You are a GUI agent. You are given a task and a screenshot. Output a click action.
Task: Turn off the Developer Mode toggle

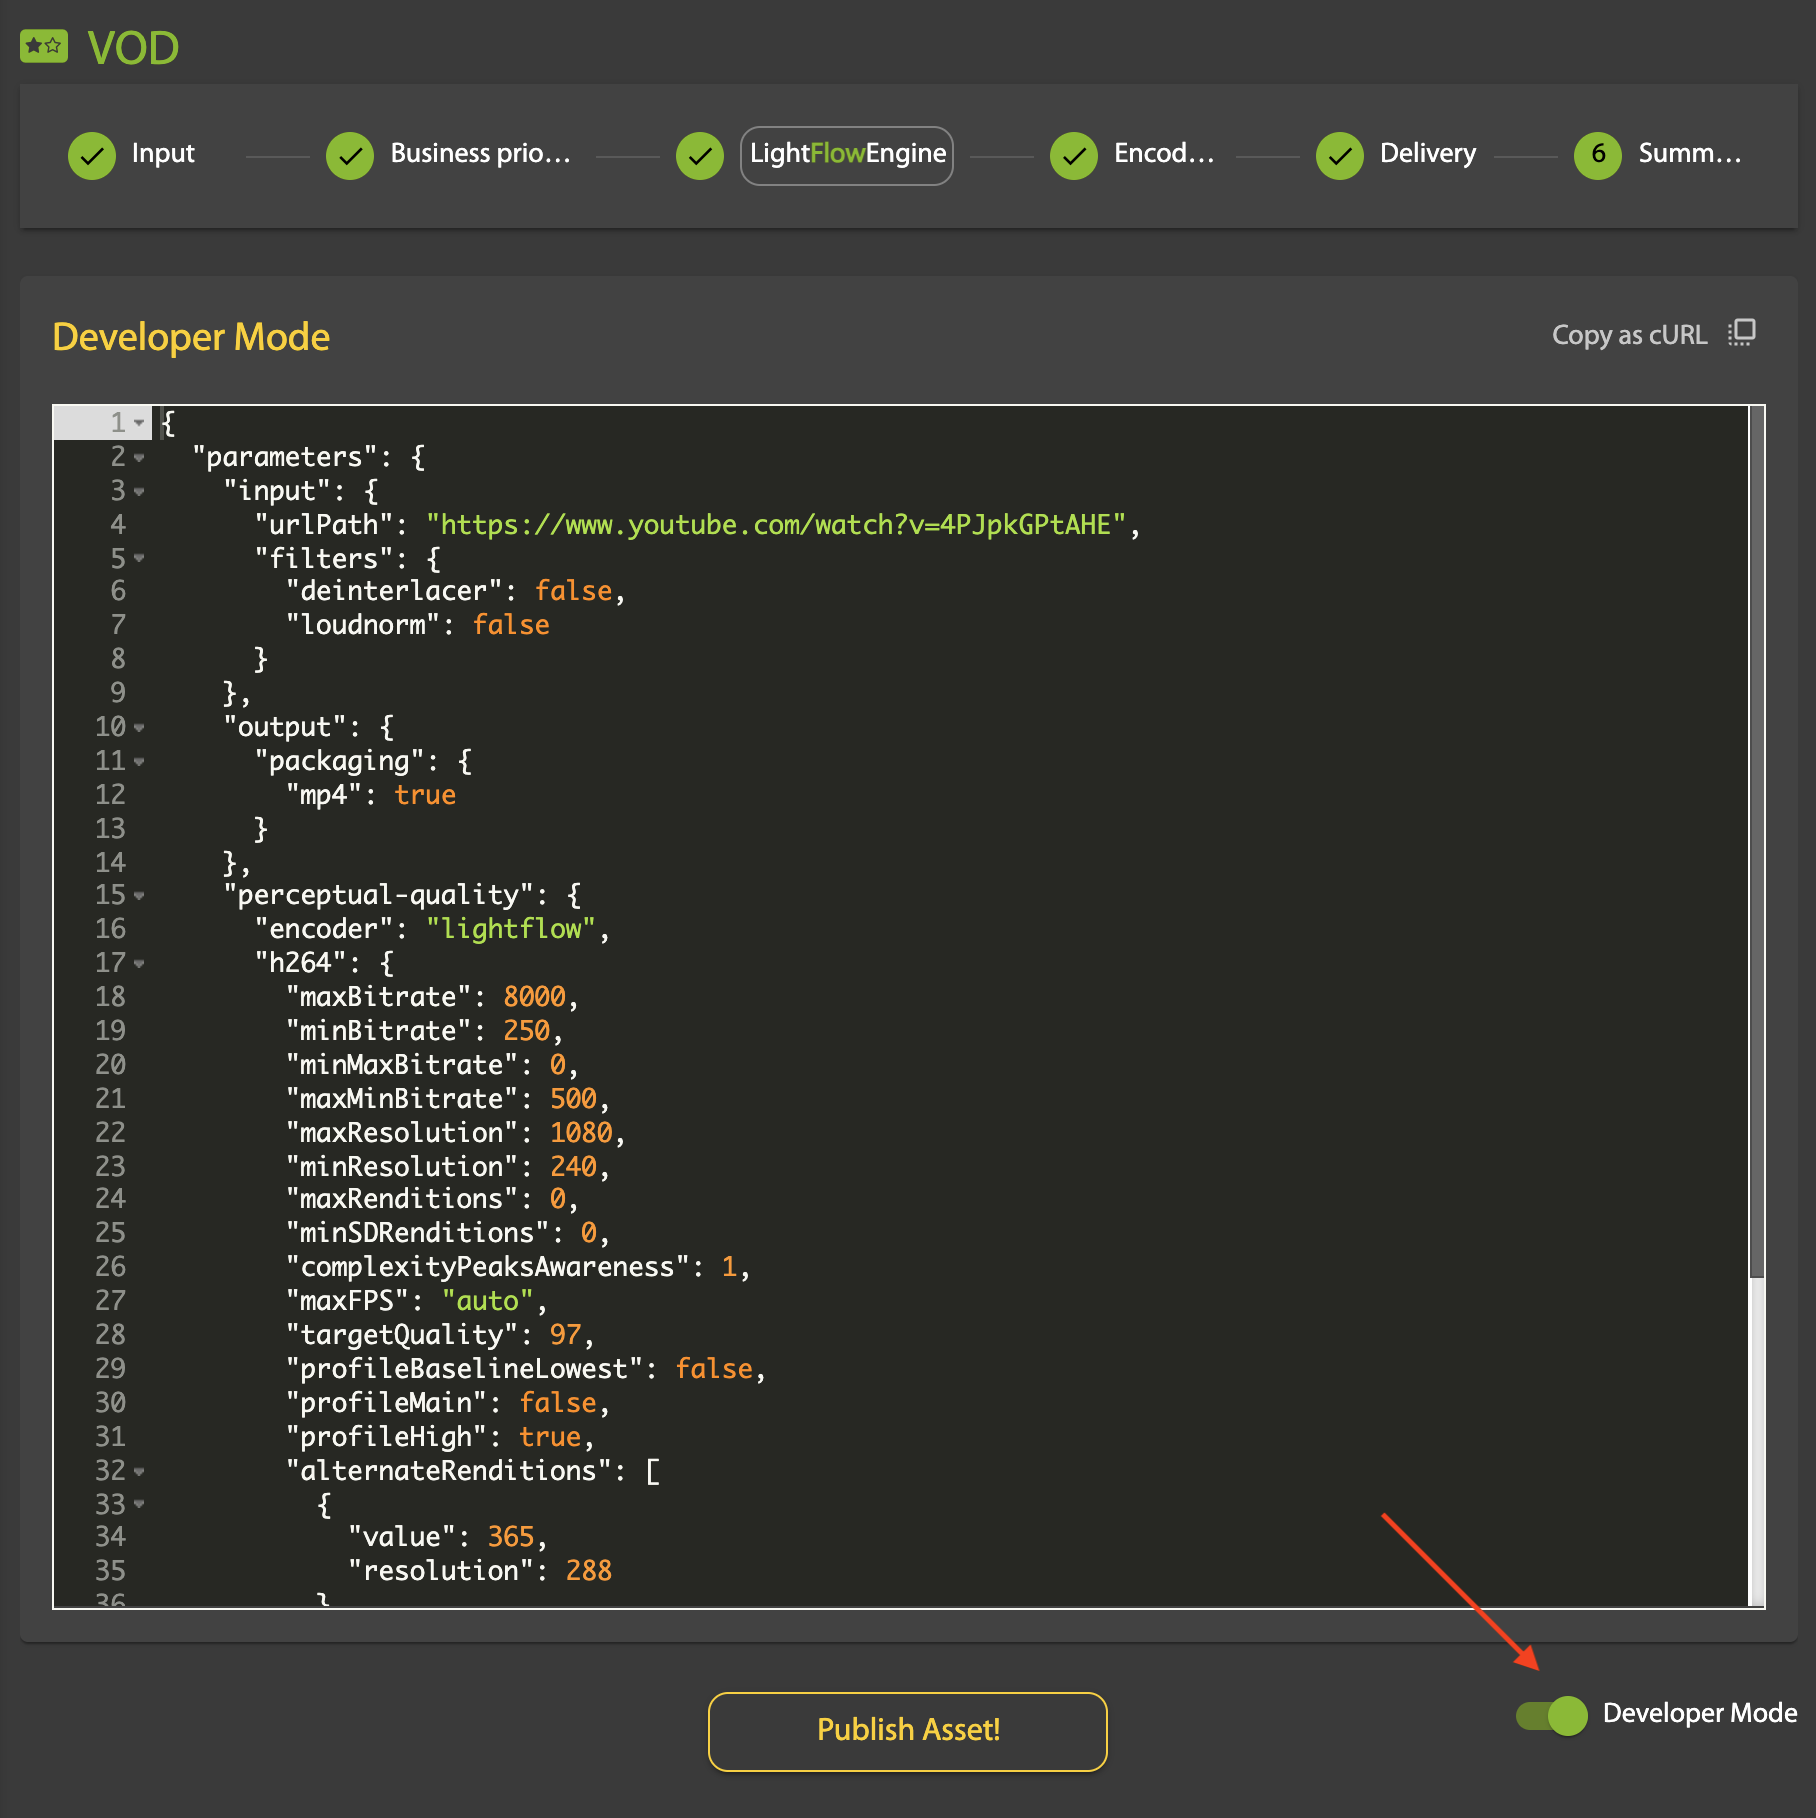tap(1552, 1715)
